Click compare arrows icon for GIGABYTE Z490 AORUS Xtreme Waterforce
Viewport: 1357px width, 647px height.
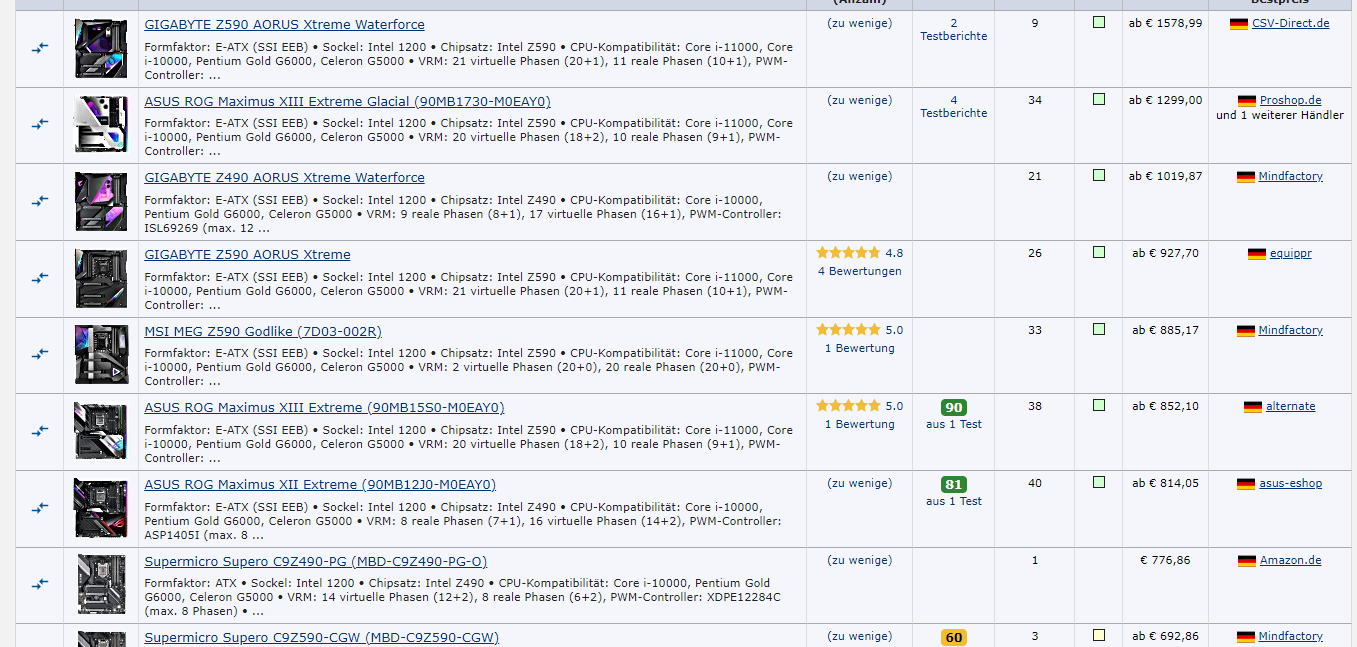point(40,201)
